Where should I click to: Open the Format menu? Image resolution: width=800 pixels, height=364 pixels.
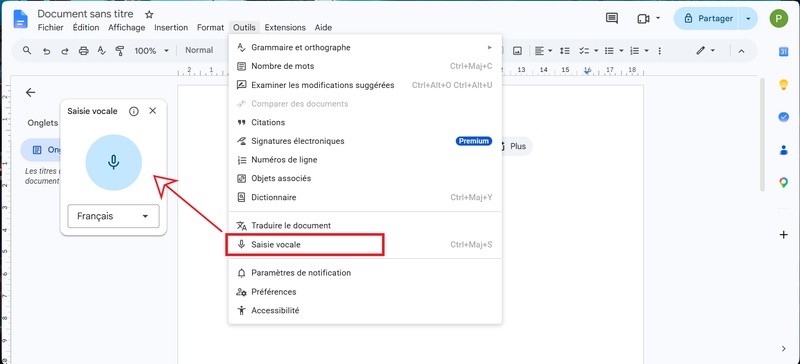[x=211, y=28]
